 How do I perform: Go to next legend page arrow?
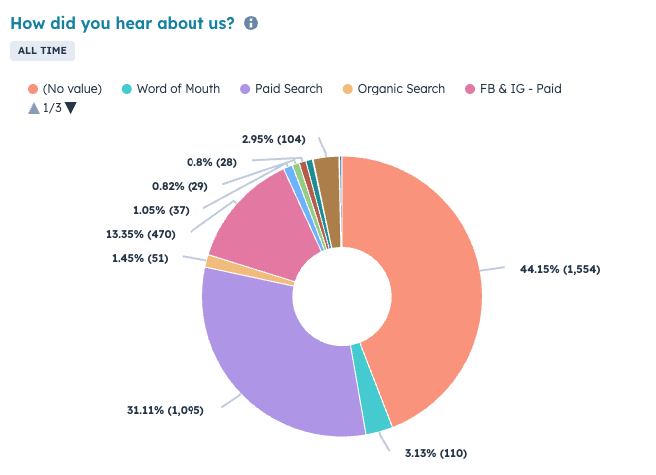[x=70, y=108]
